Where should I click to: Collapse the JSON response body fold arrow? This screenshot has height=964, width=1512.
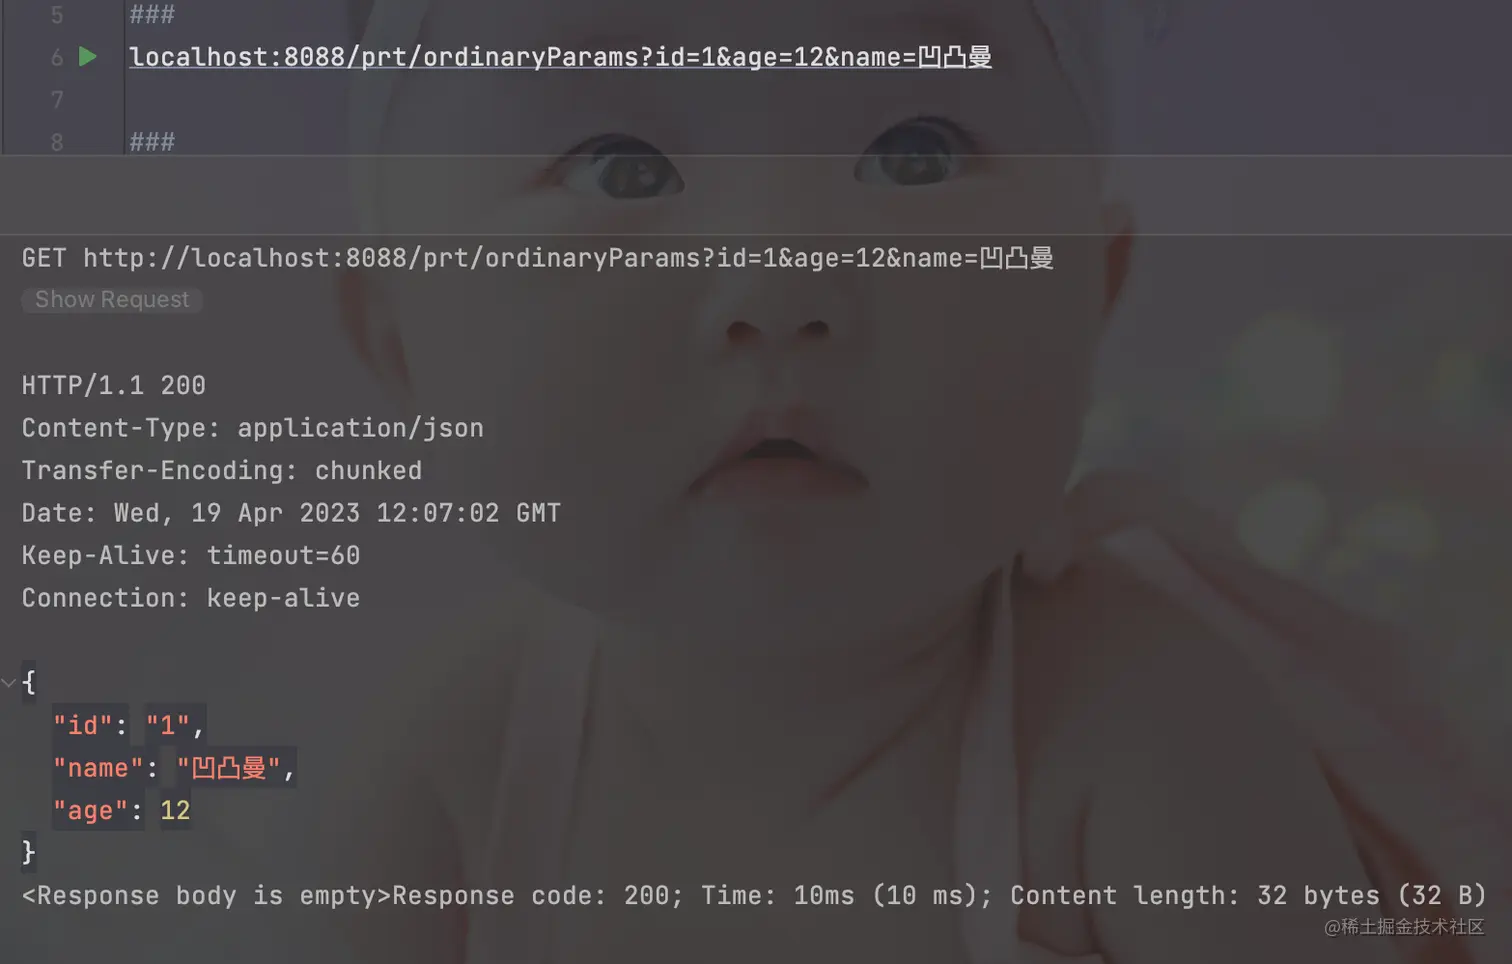click(x=9, y=683)
